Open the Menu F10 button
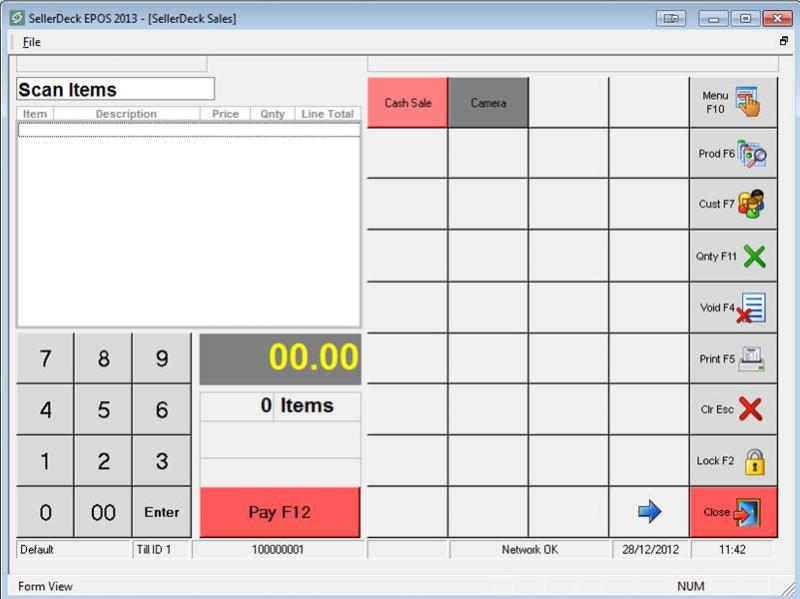The image size is (800, 599). click(733, 102)
